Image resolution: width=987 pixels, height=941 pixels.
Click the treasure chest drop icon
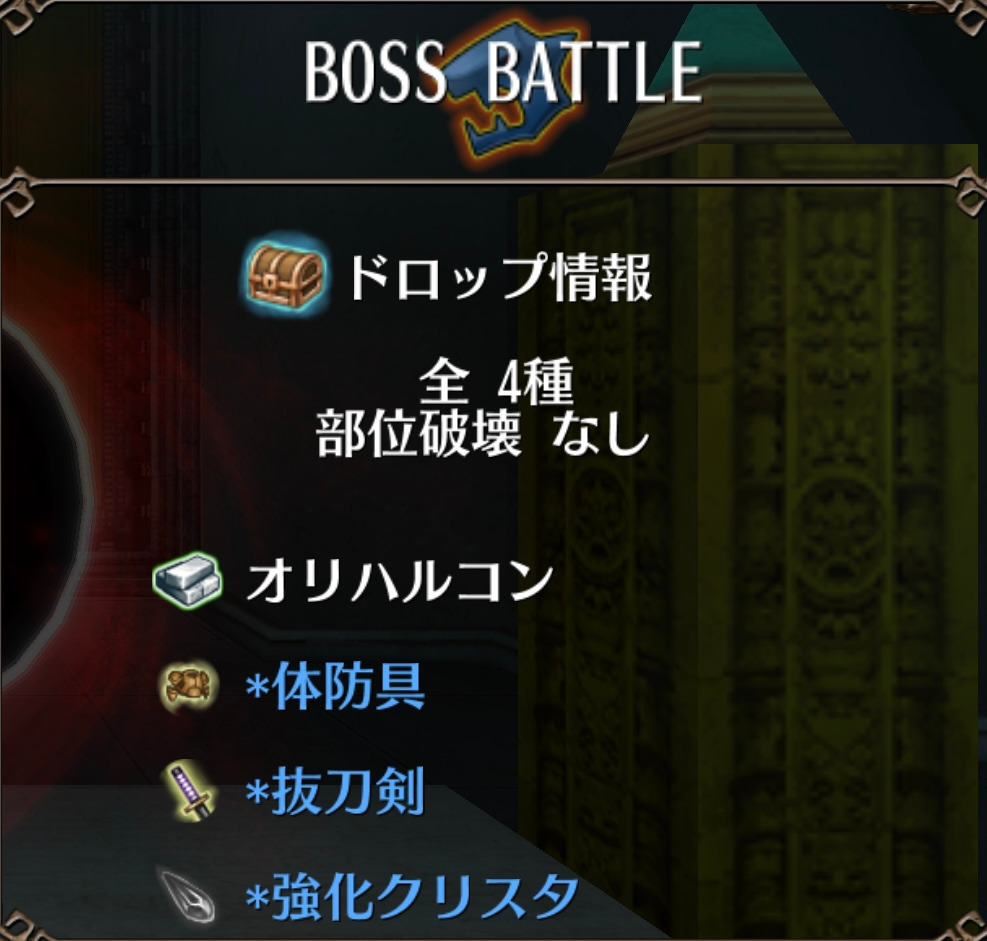285,276
